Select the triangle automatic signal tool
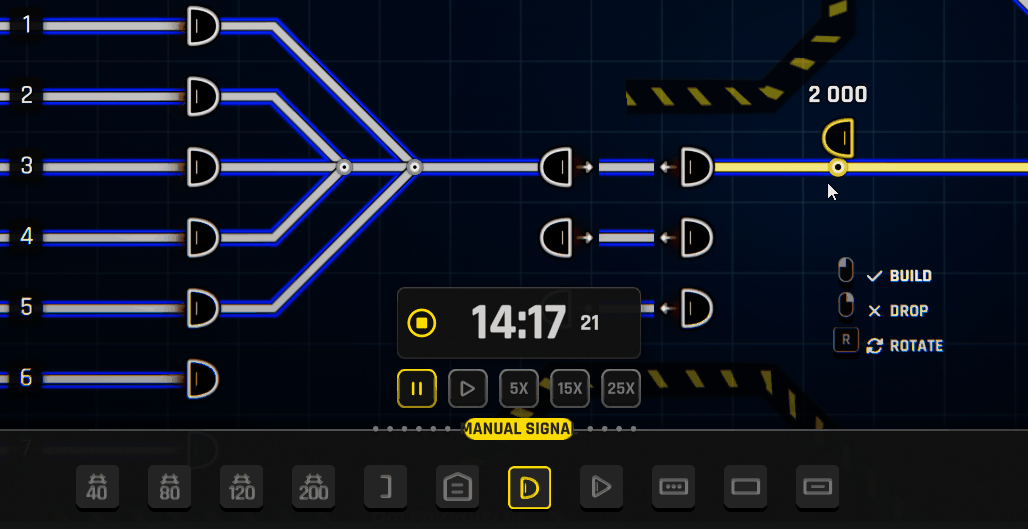This screenshot has height=529, width=1028. (602, 487)
